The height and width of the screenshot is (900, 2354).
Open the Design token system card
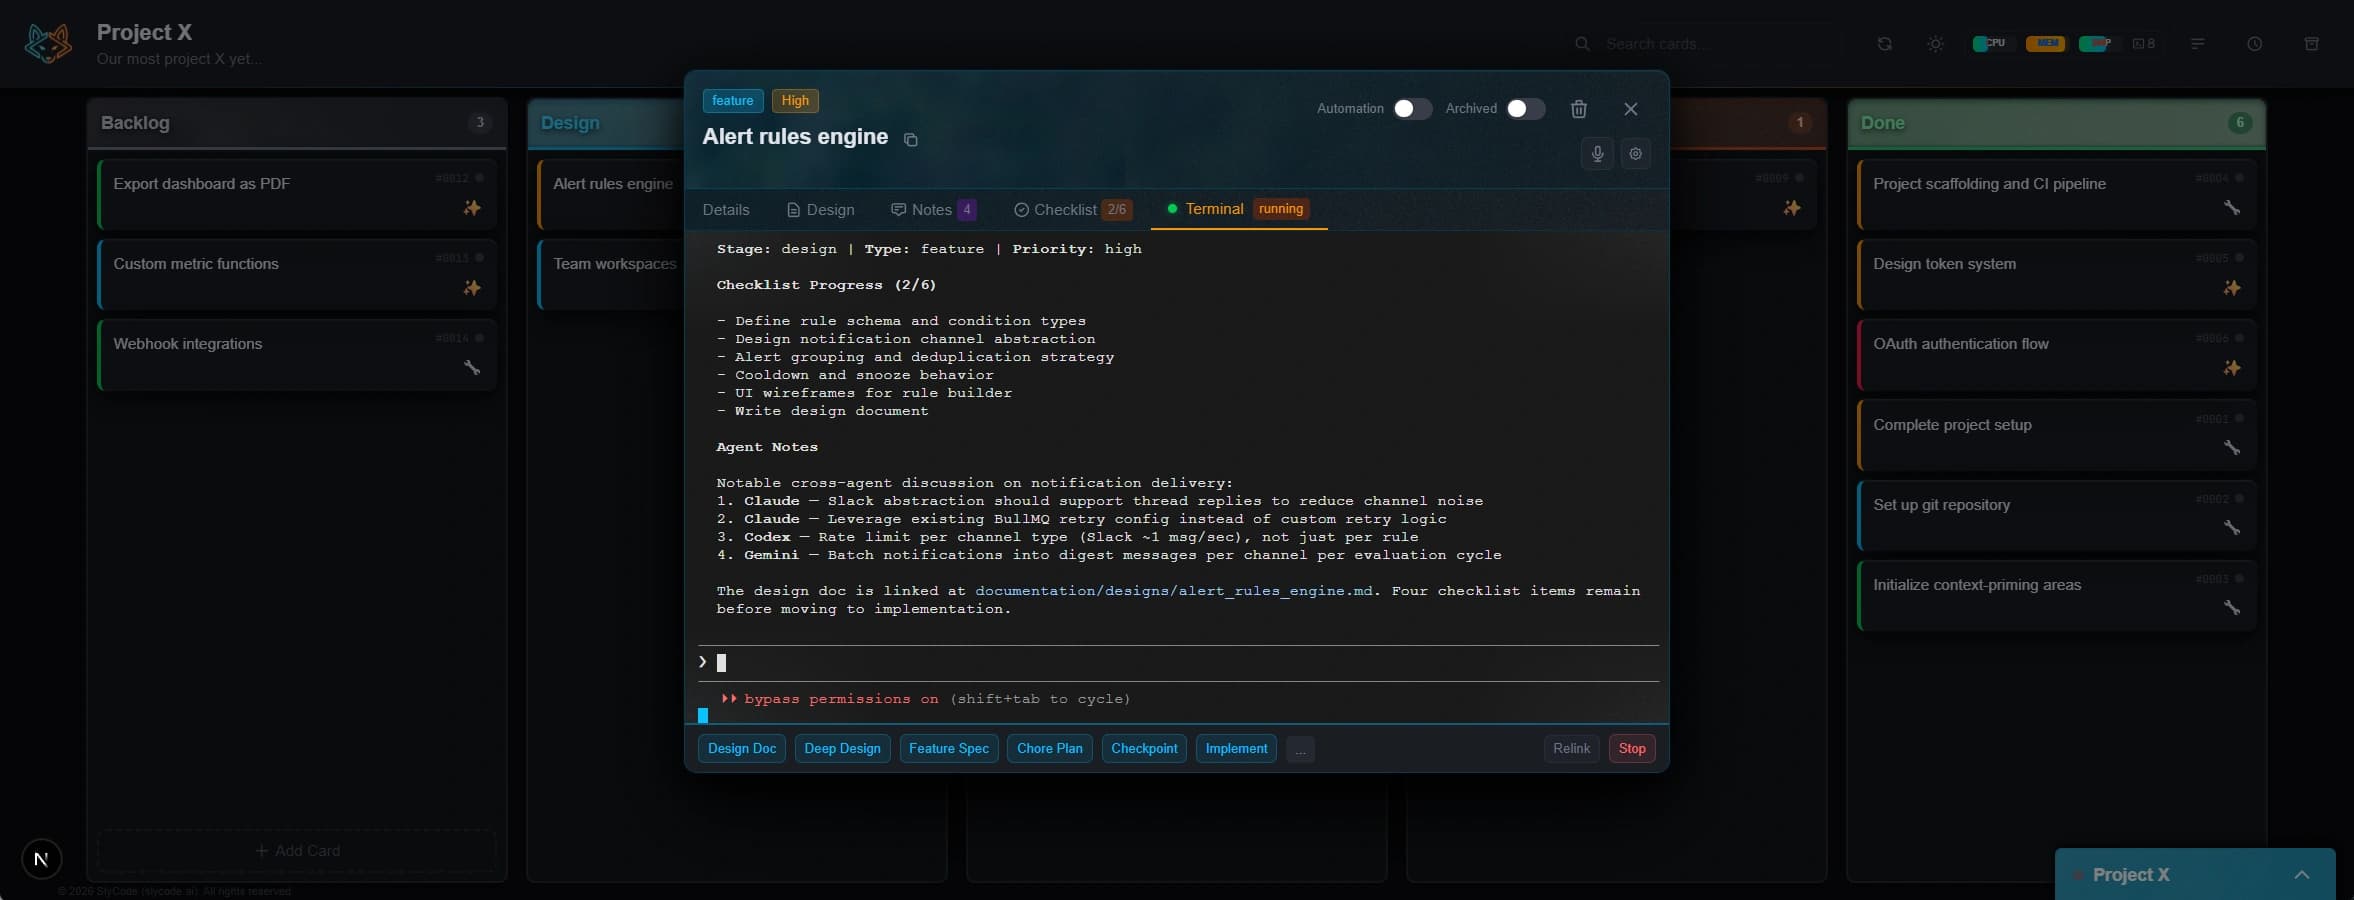click(2056, 275)
